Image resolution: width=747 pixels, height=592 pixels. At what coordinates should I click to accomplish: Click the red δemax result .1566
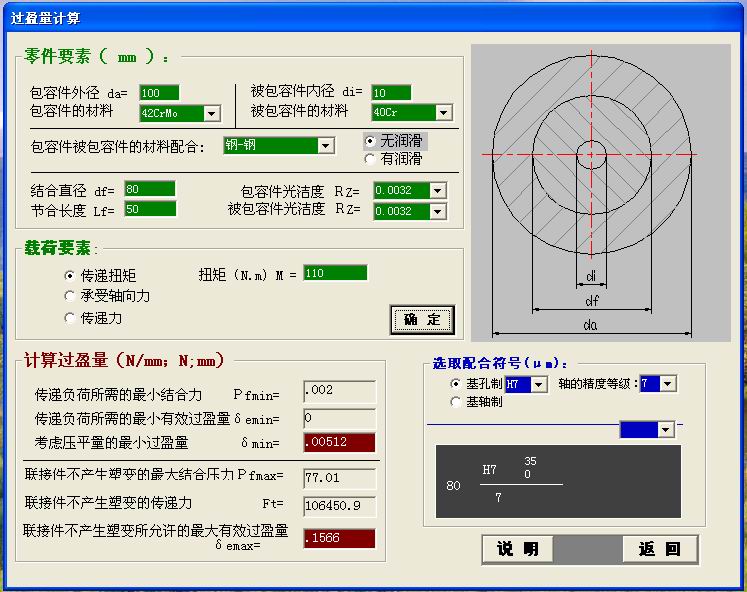(339, 538)
